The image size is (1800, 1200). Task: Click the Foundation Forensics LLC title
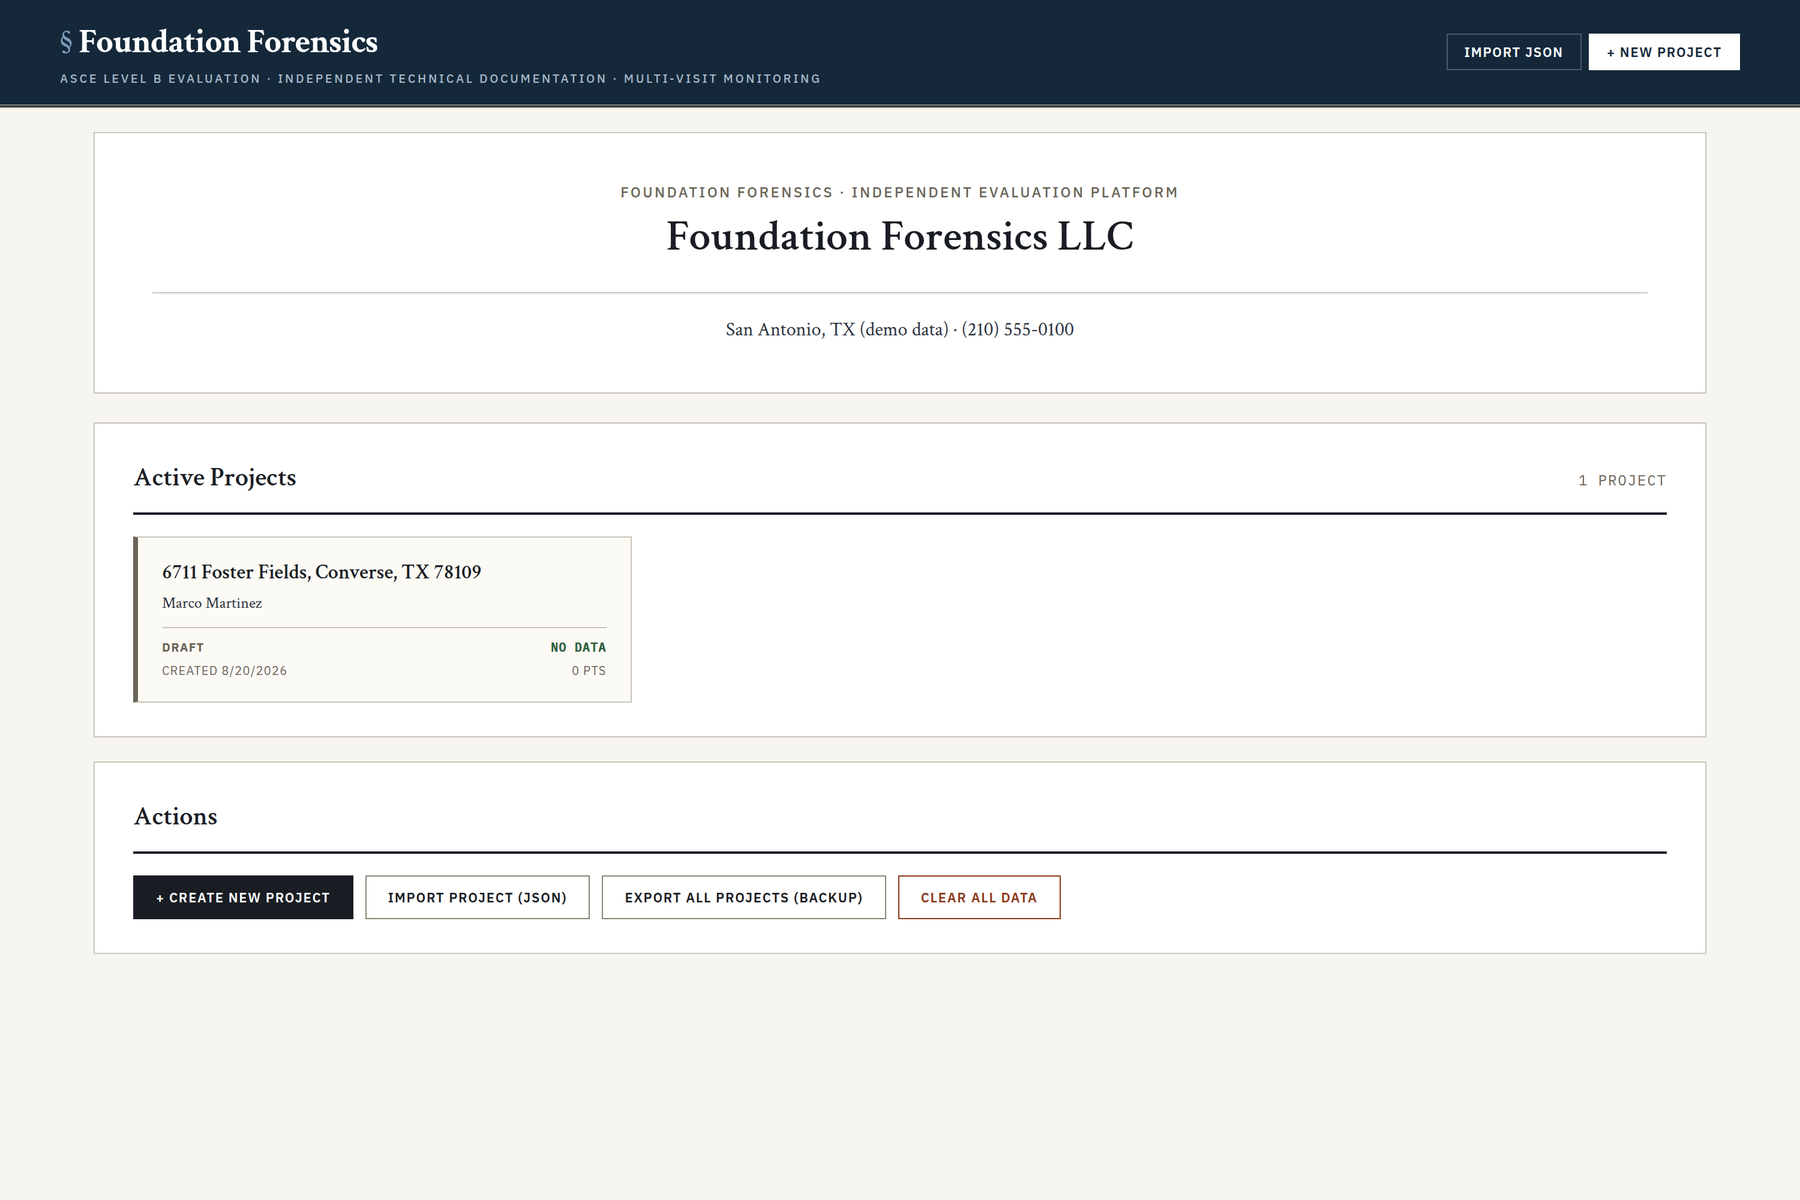click(x=900, y=236)
